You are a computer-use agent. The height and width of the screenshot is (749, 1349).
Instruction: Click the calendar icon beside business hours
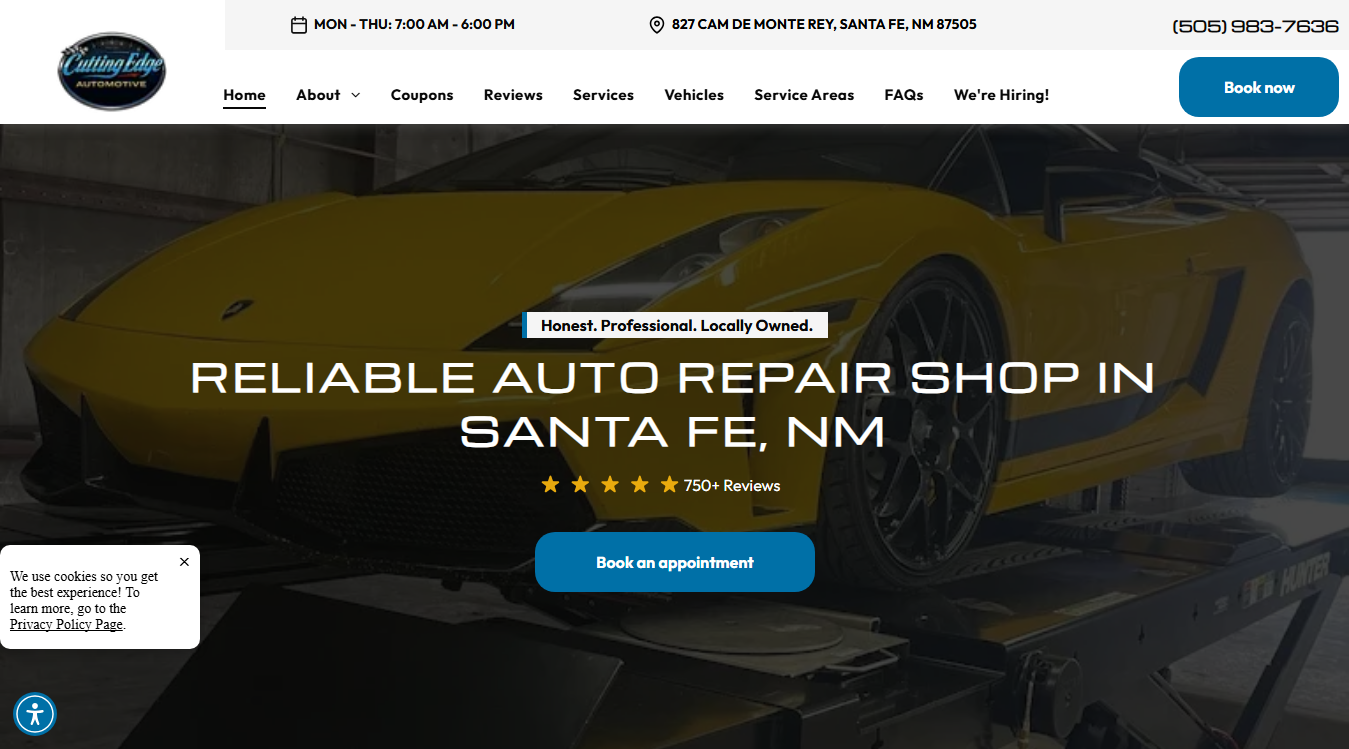pyautogui.click(x=299, y=25)
